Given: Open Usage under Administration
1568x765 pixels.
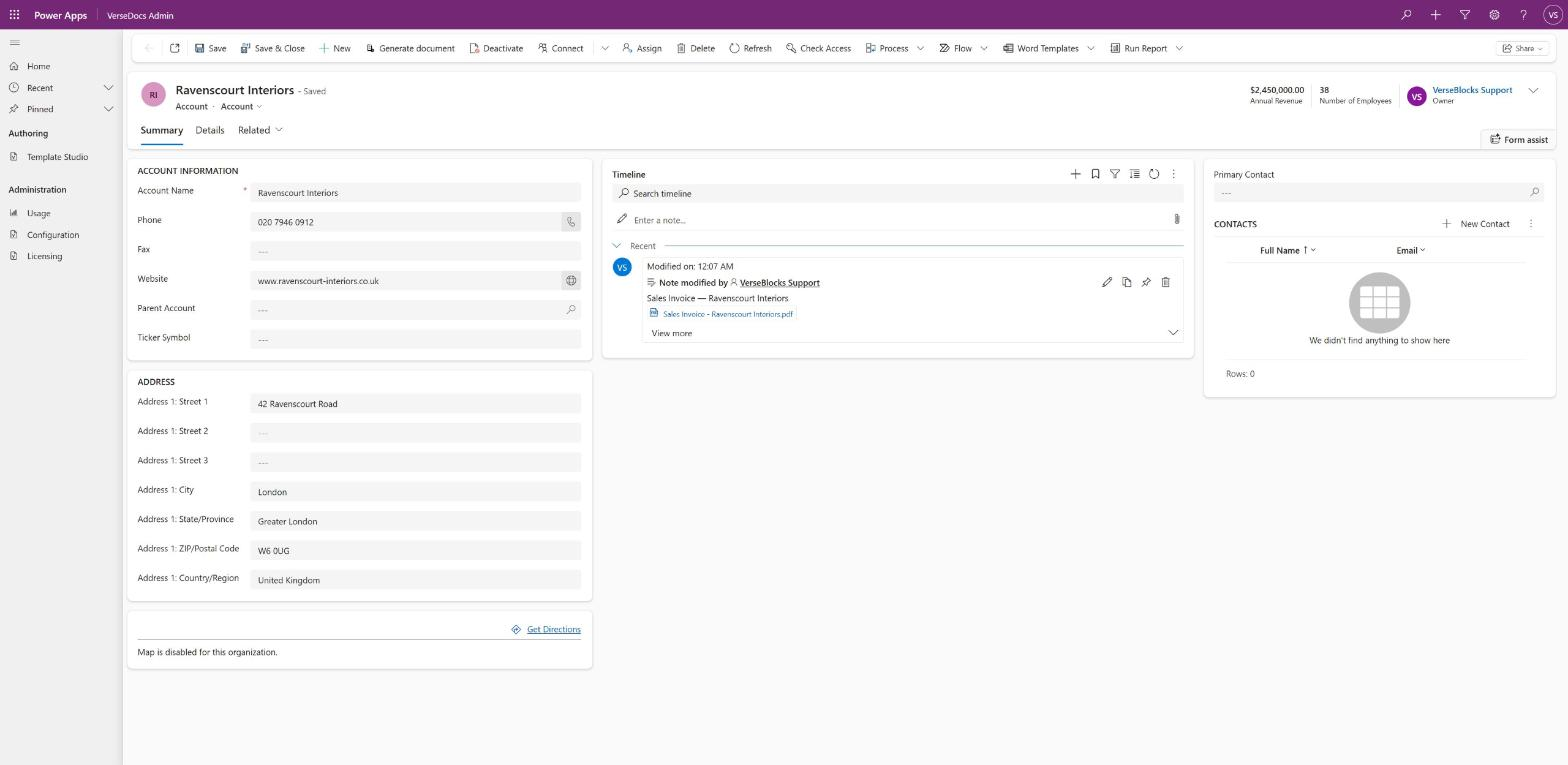Looking at the screenshot, I should point(38,213).
